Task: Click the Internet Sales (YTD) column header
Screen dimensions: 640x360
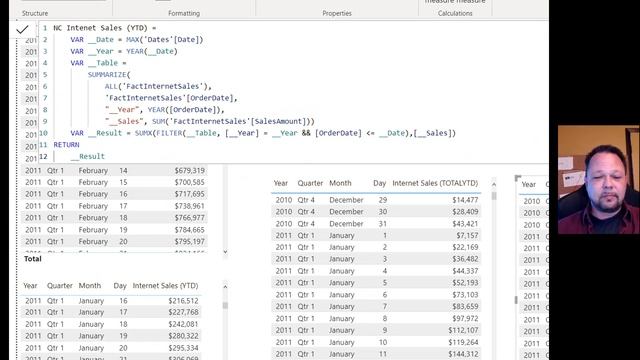Action: 165,286
